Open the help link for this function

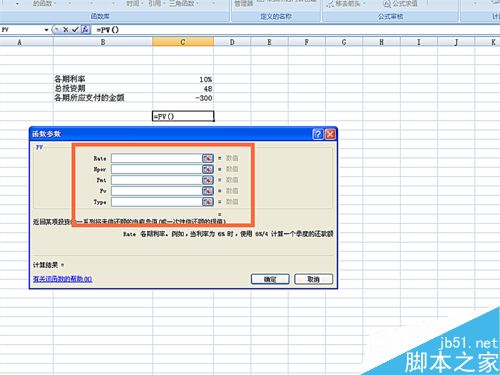pyautogui.click(x=62, y=279)
